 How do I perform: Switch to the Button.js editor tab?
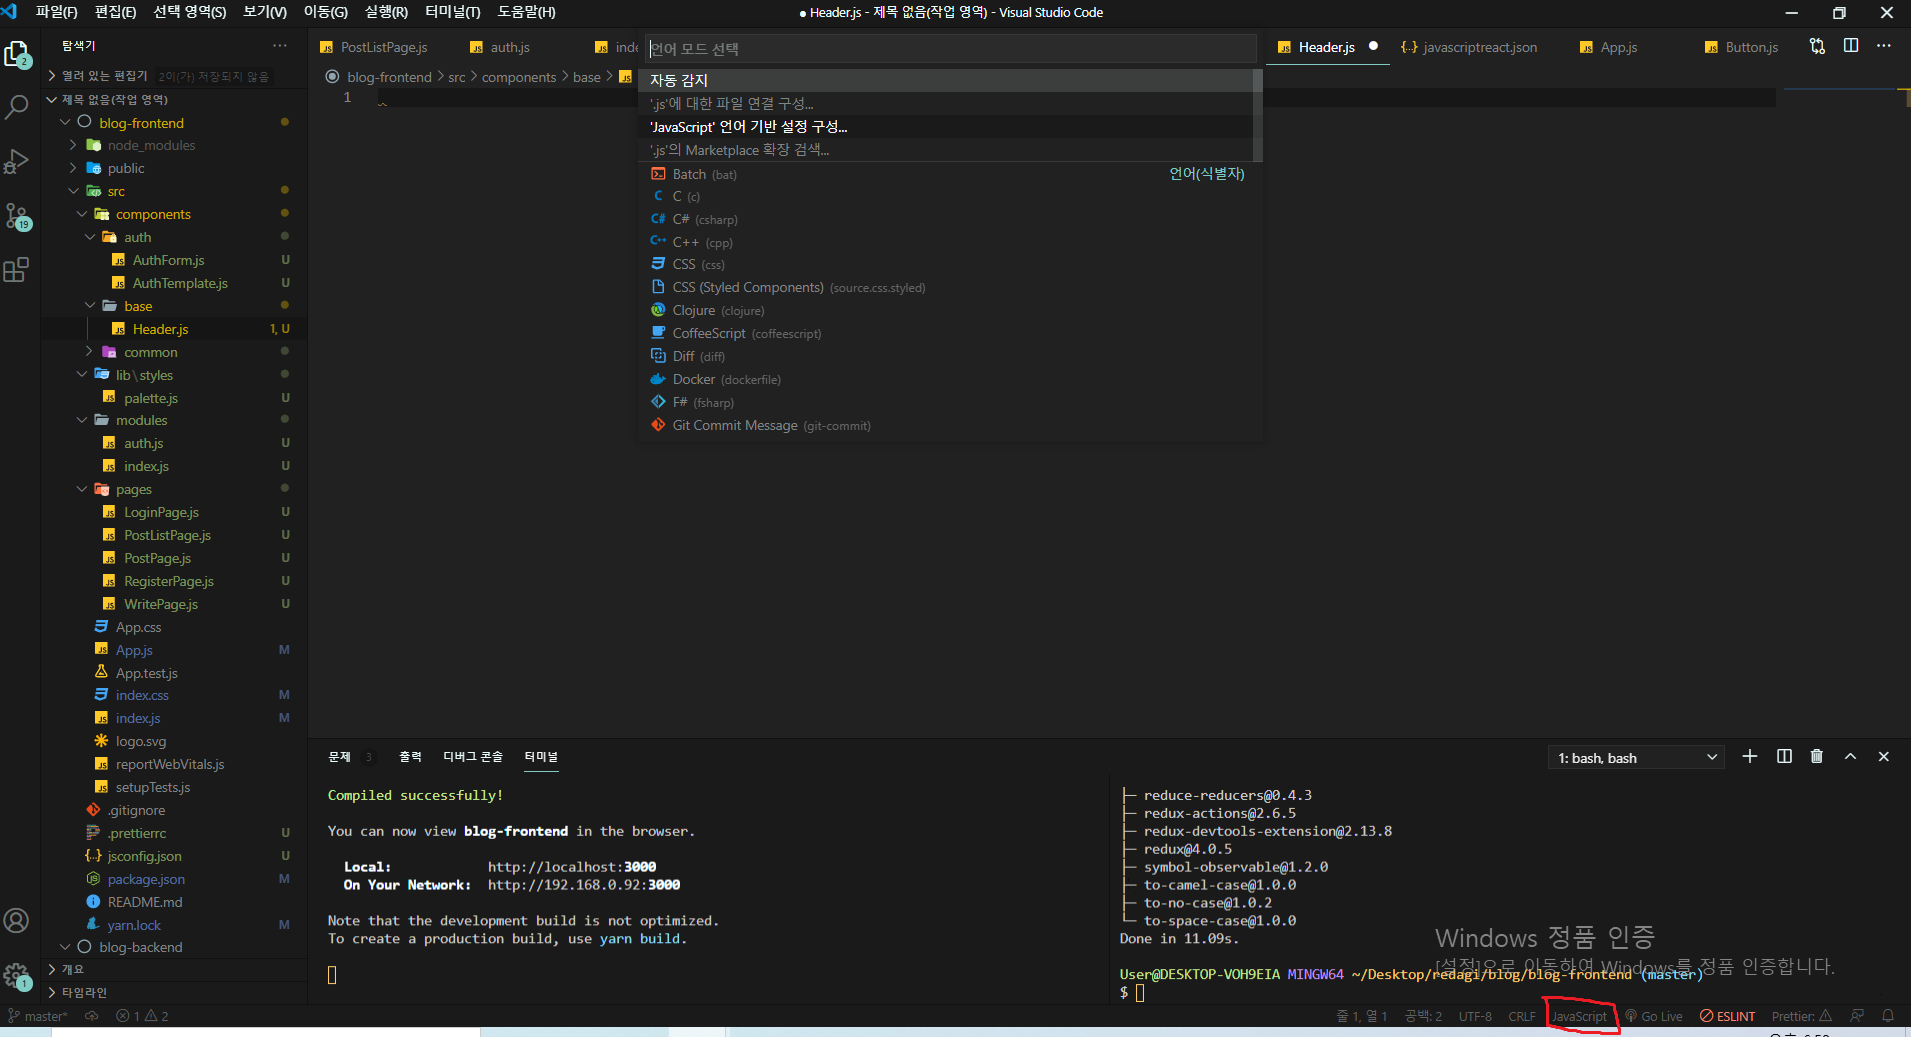coord(1751,47)
